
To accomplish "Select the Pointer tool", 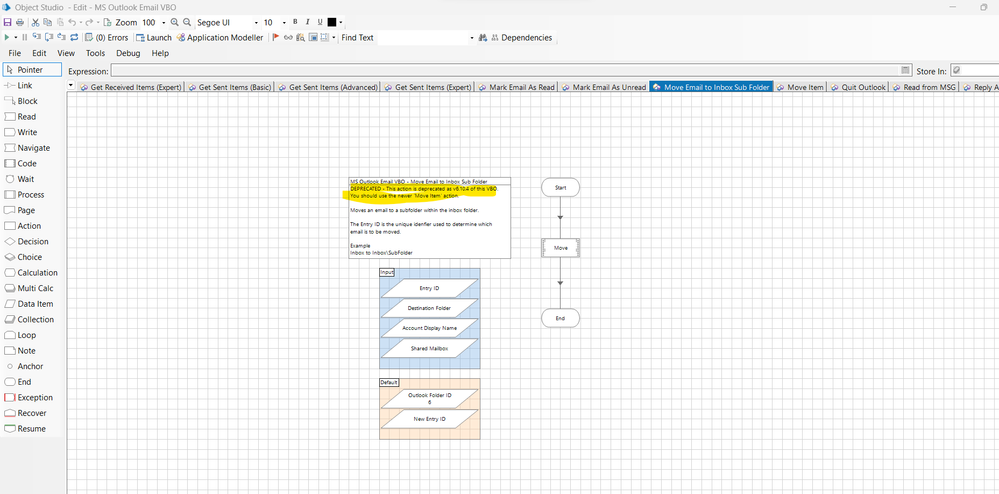I will click(32, 69).
